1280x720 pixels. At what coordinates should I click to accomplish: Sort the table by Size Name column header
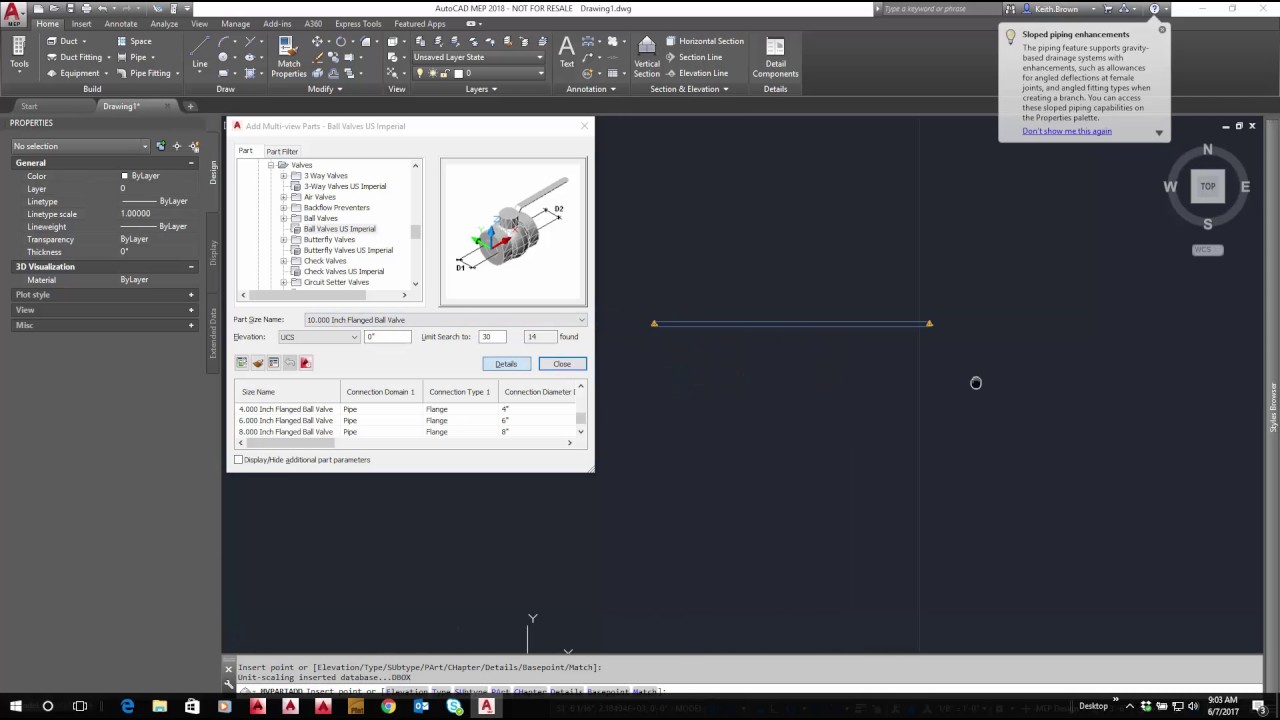pyautogui.click(x=288, y=392)
